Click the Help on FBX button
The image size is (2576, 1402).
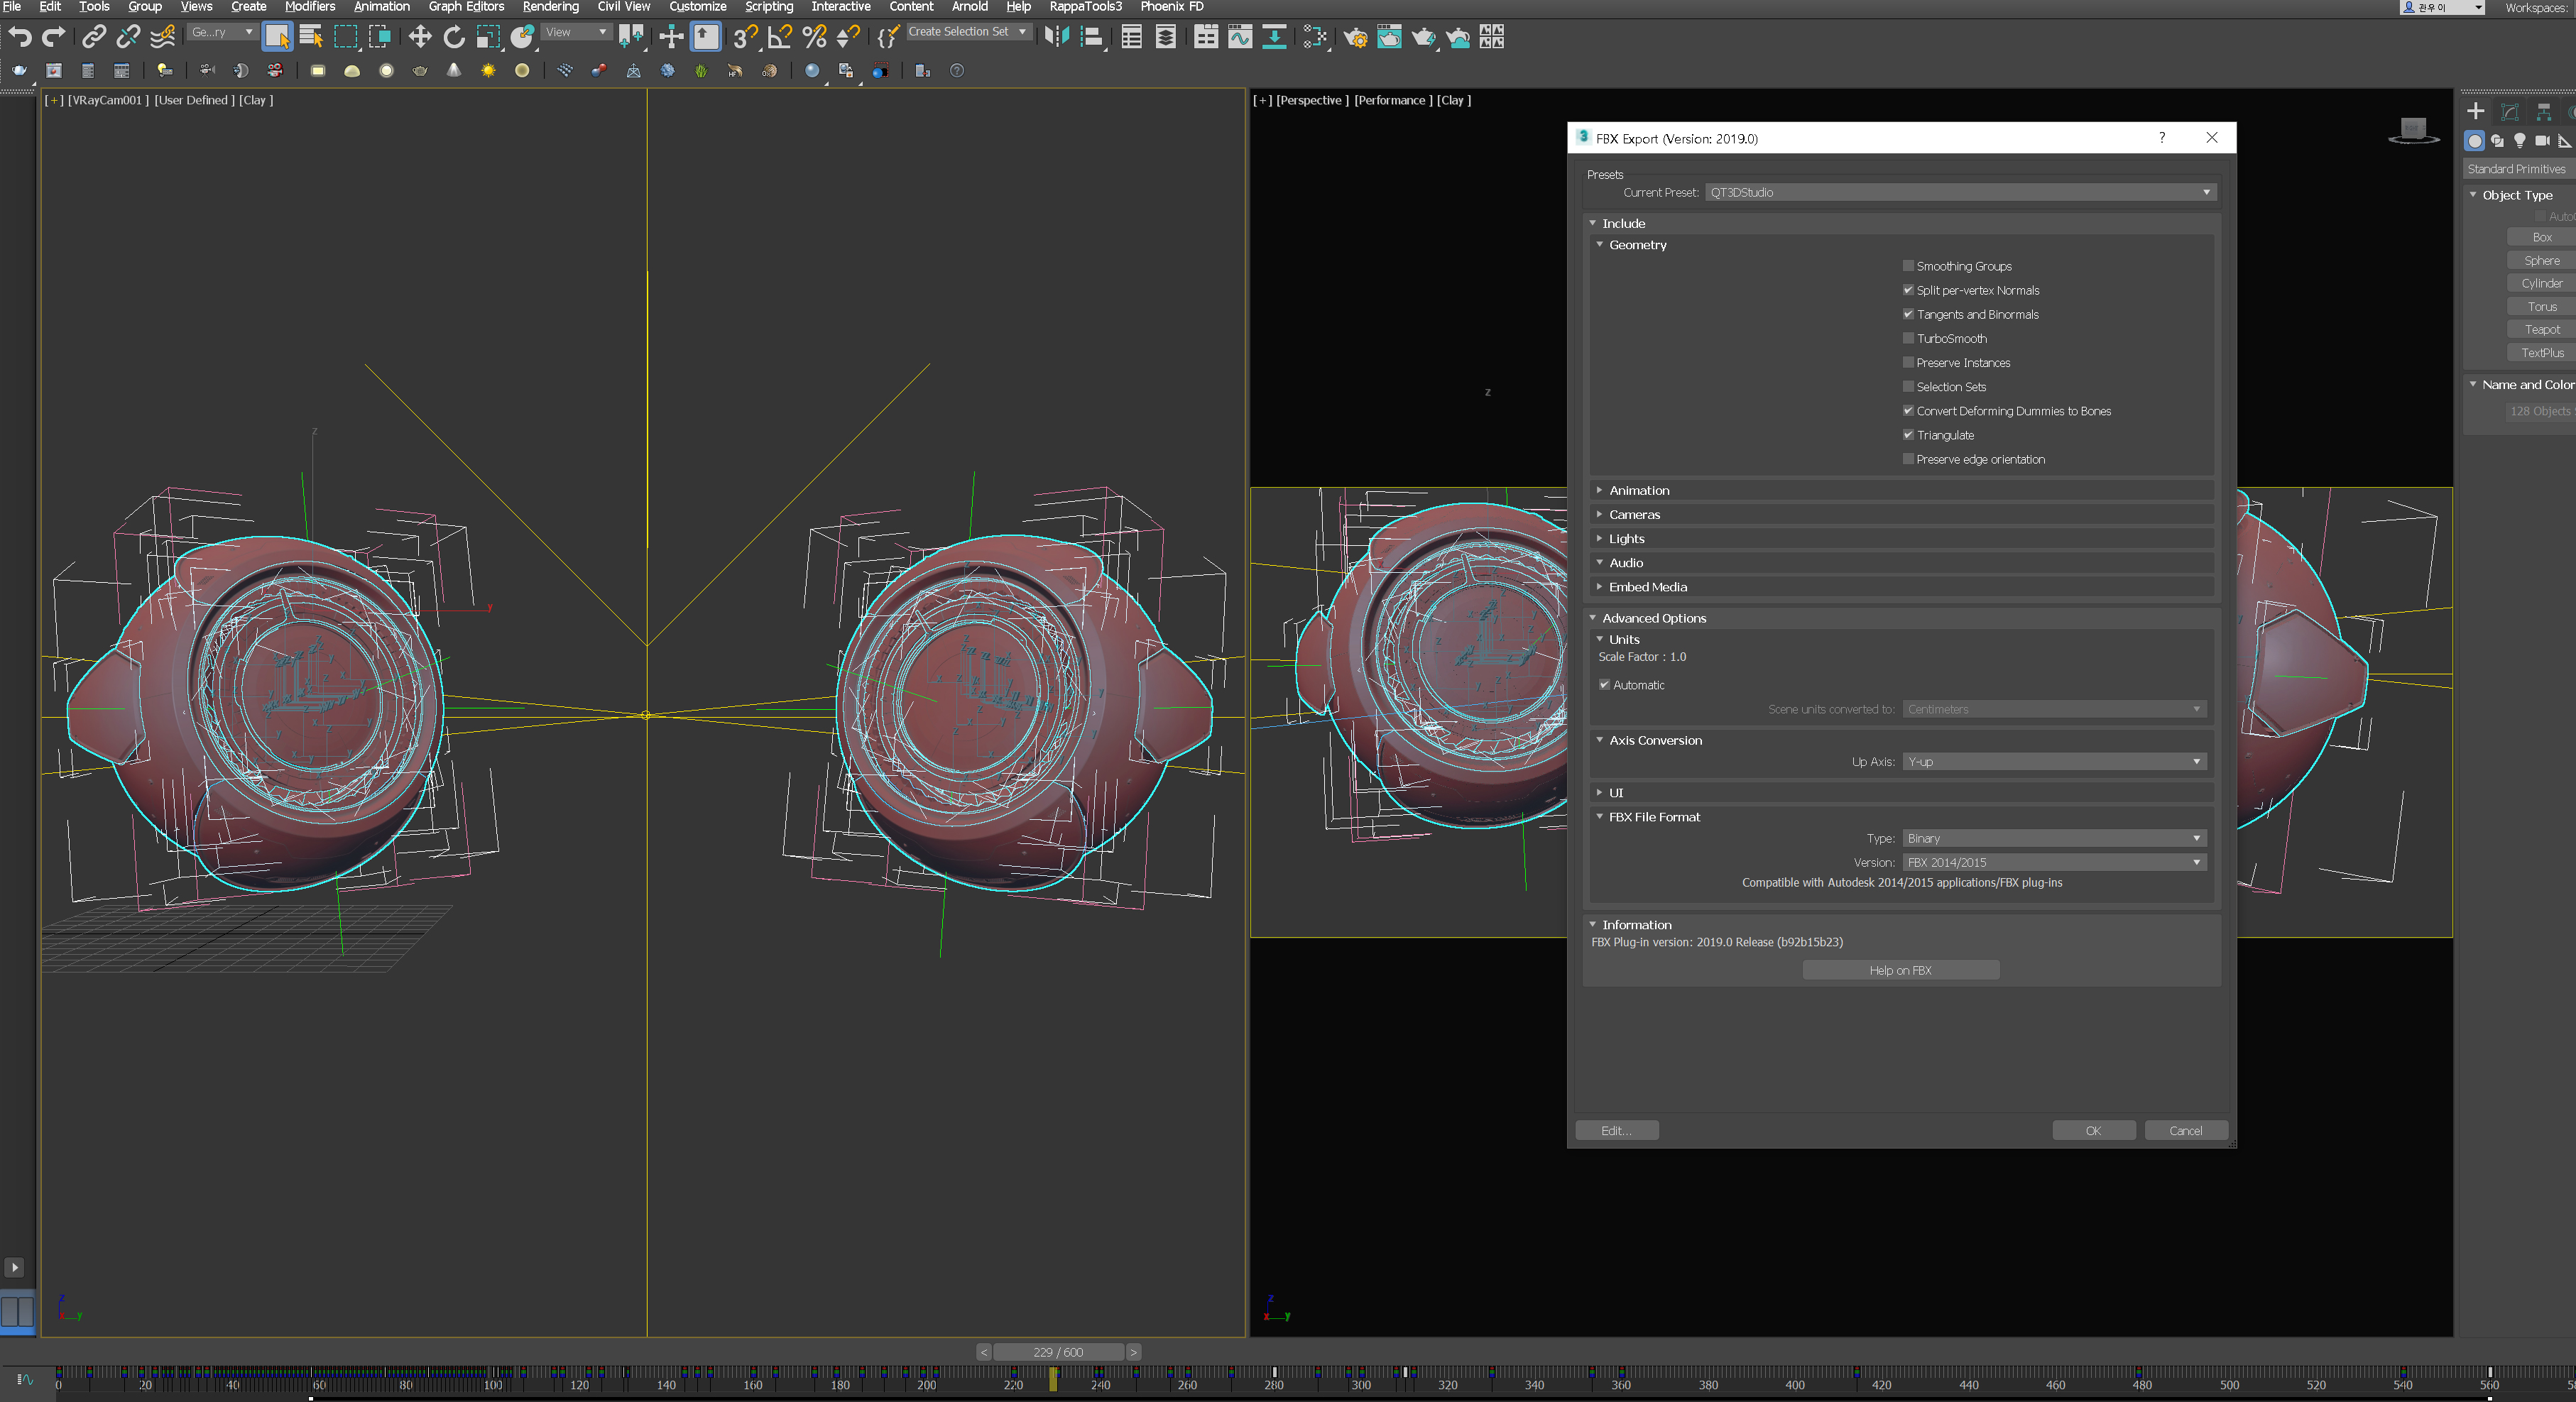click(1901, 970)
